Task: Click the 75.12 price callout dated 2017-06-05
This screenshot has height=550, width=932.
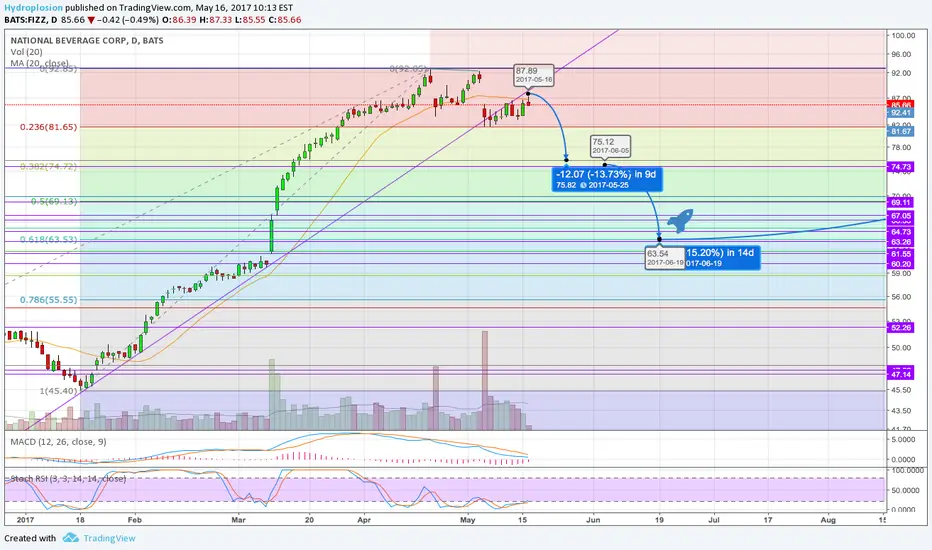Action: [x=610, y=146]
